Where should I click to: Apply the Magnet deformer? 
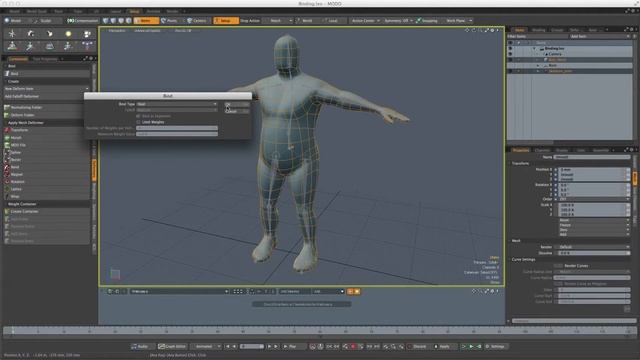tap(47, 174)
